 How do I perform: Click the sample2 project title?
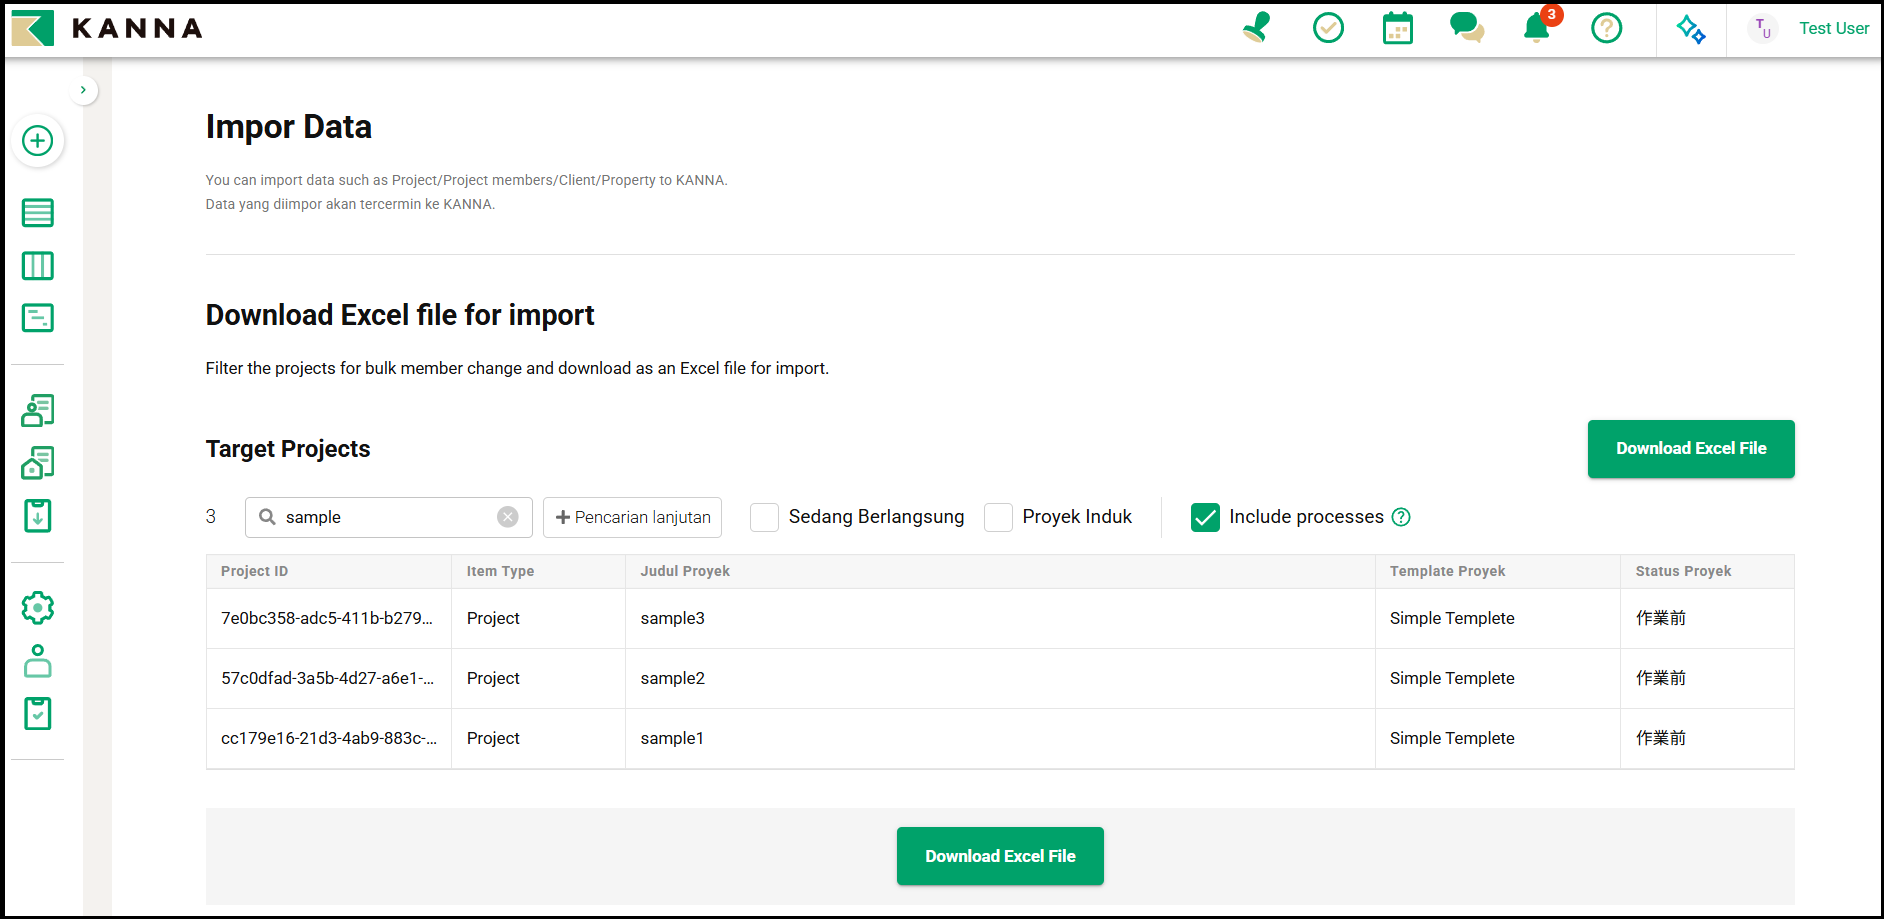click(x=673, y=678)
